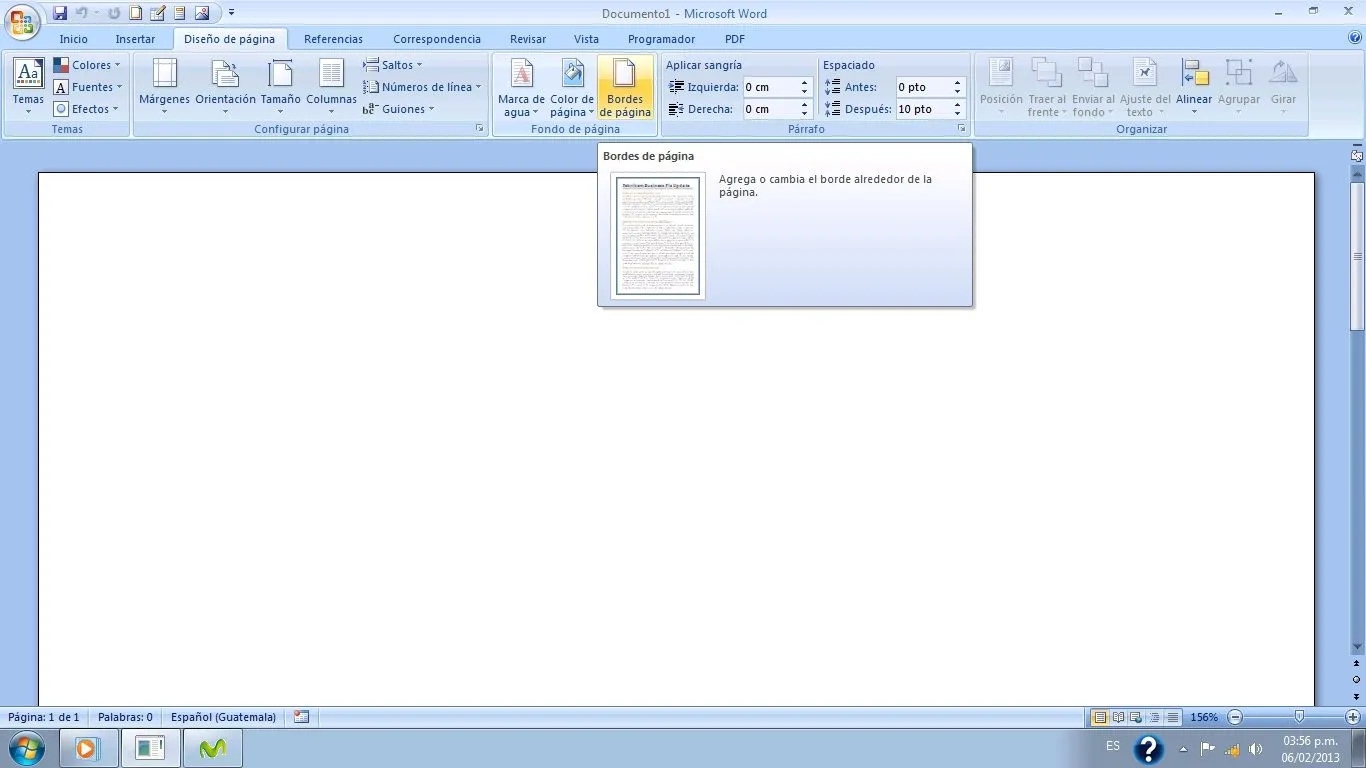Open Windows Start menu
The height and width of the screenshot is (768, 1366).
(x=27, y=748)
